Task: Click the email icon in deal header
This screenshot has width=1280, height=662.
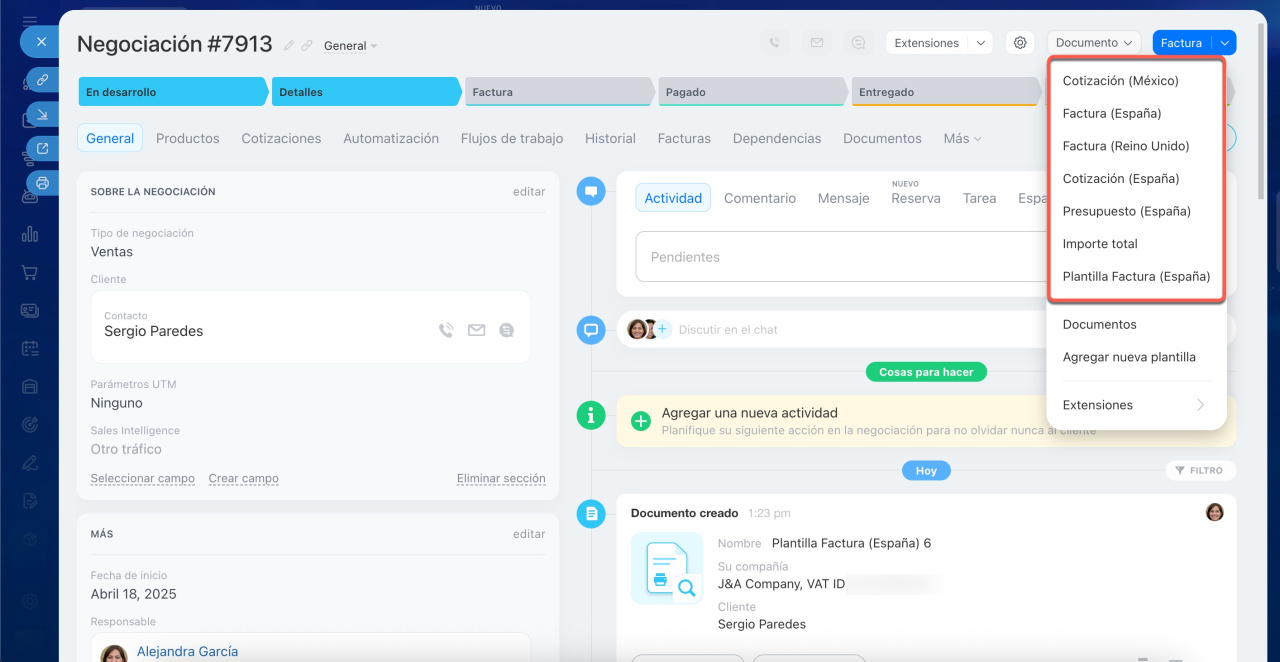Action: (817, 43)
